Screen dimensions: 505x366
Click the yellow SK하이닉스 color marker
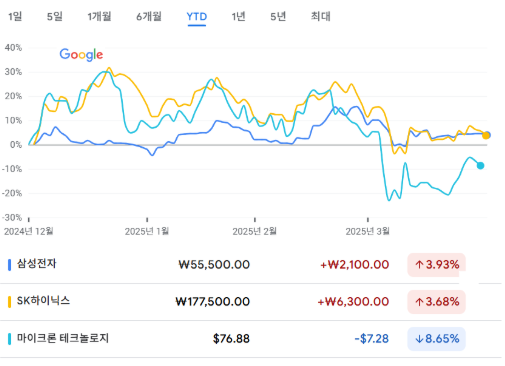click(9, 302)
